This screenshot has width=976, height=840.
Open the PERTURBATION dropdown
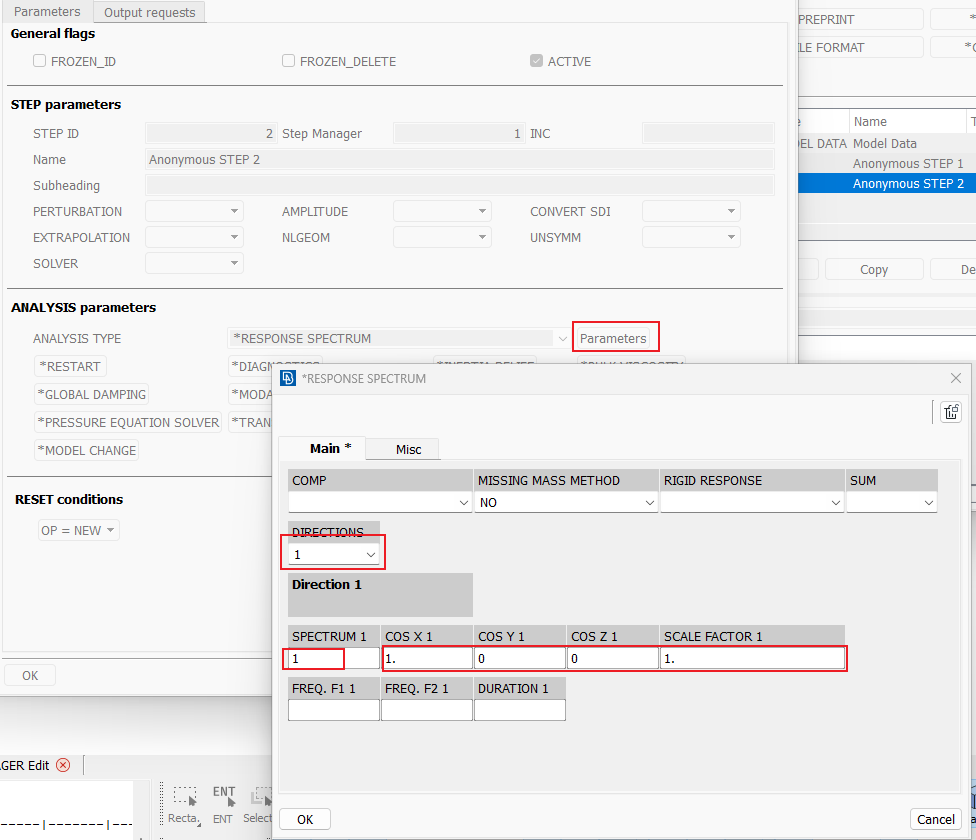coord(194,211)
